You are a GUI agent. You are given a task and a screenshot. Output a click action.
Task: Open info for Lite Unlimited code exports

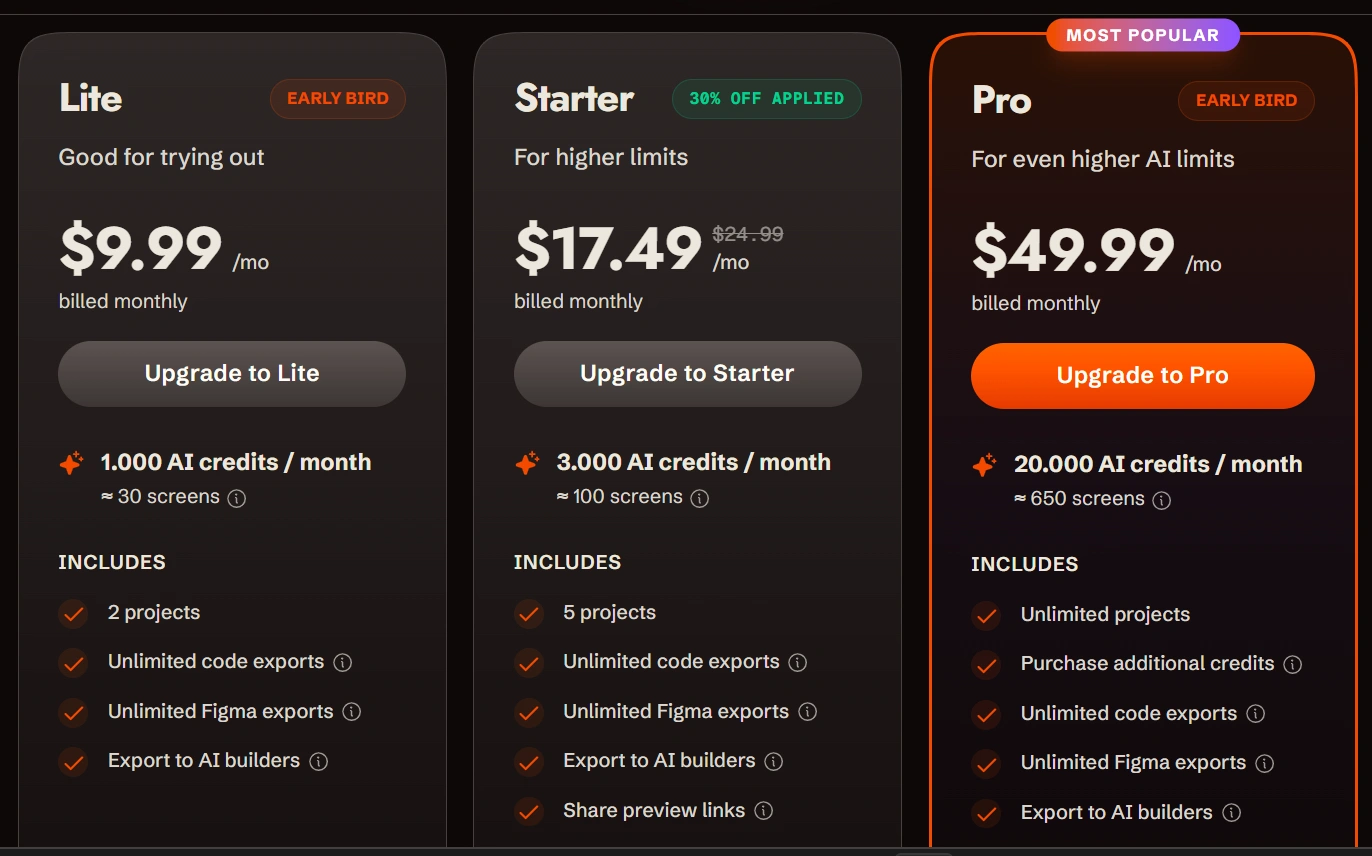pyautogui.click(x=342, y=662)
